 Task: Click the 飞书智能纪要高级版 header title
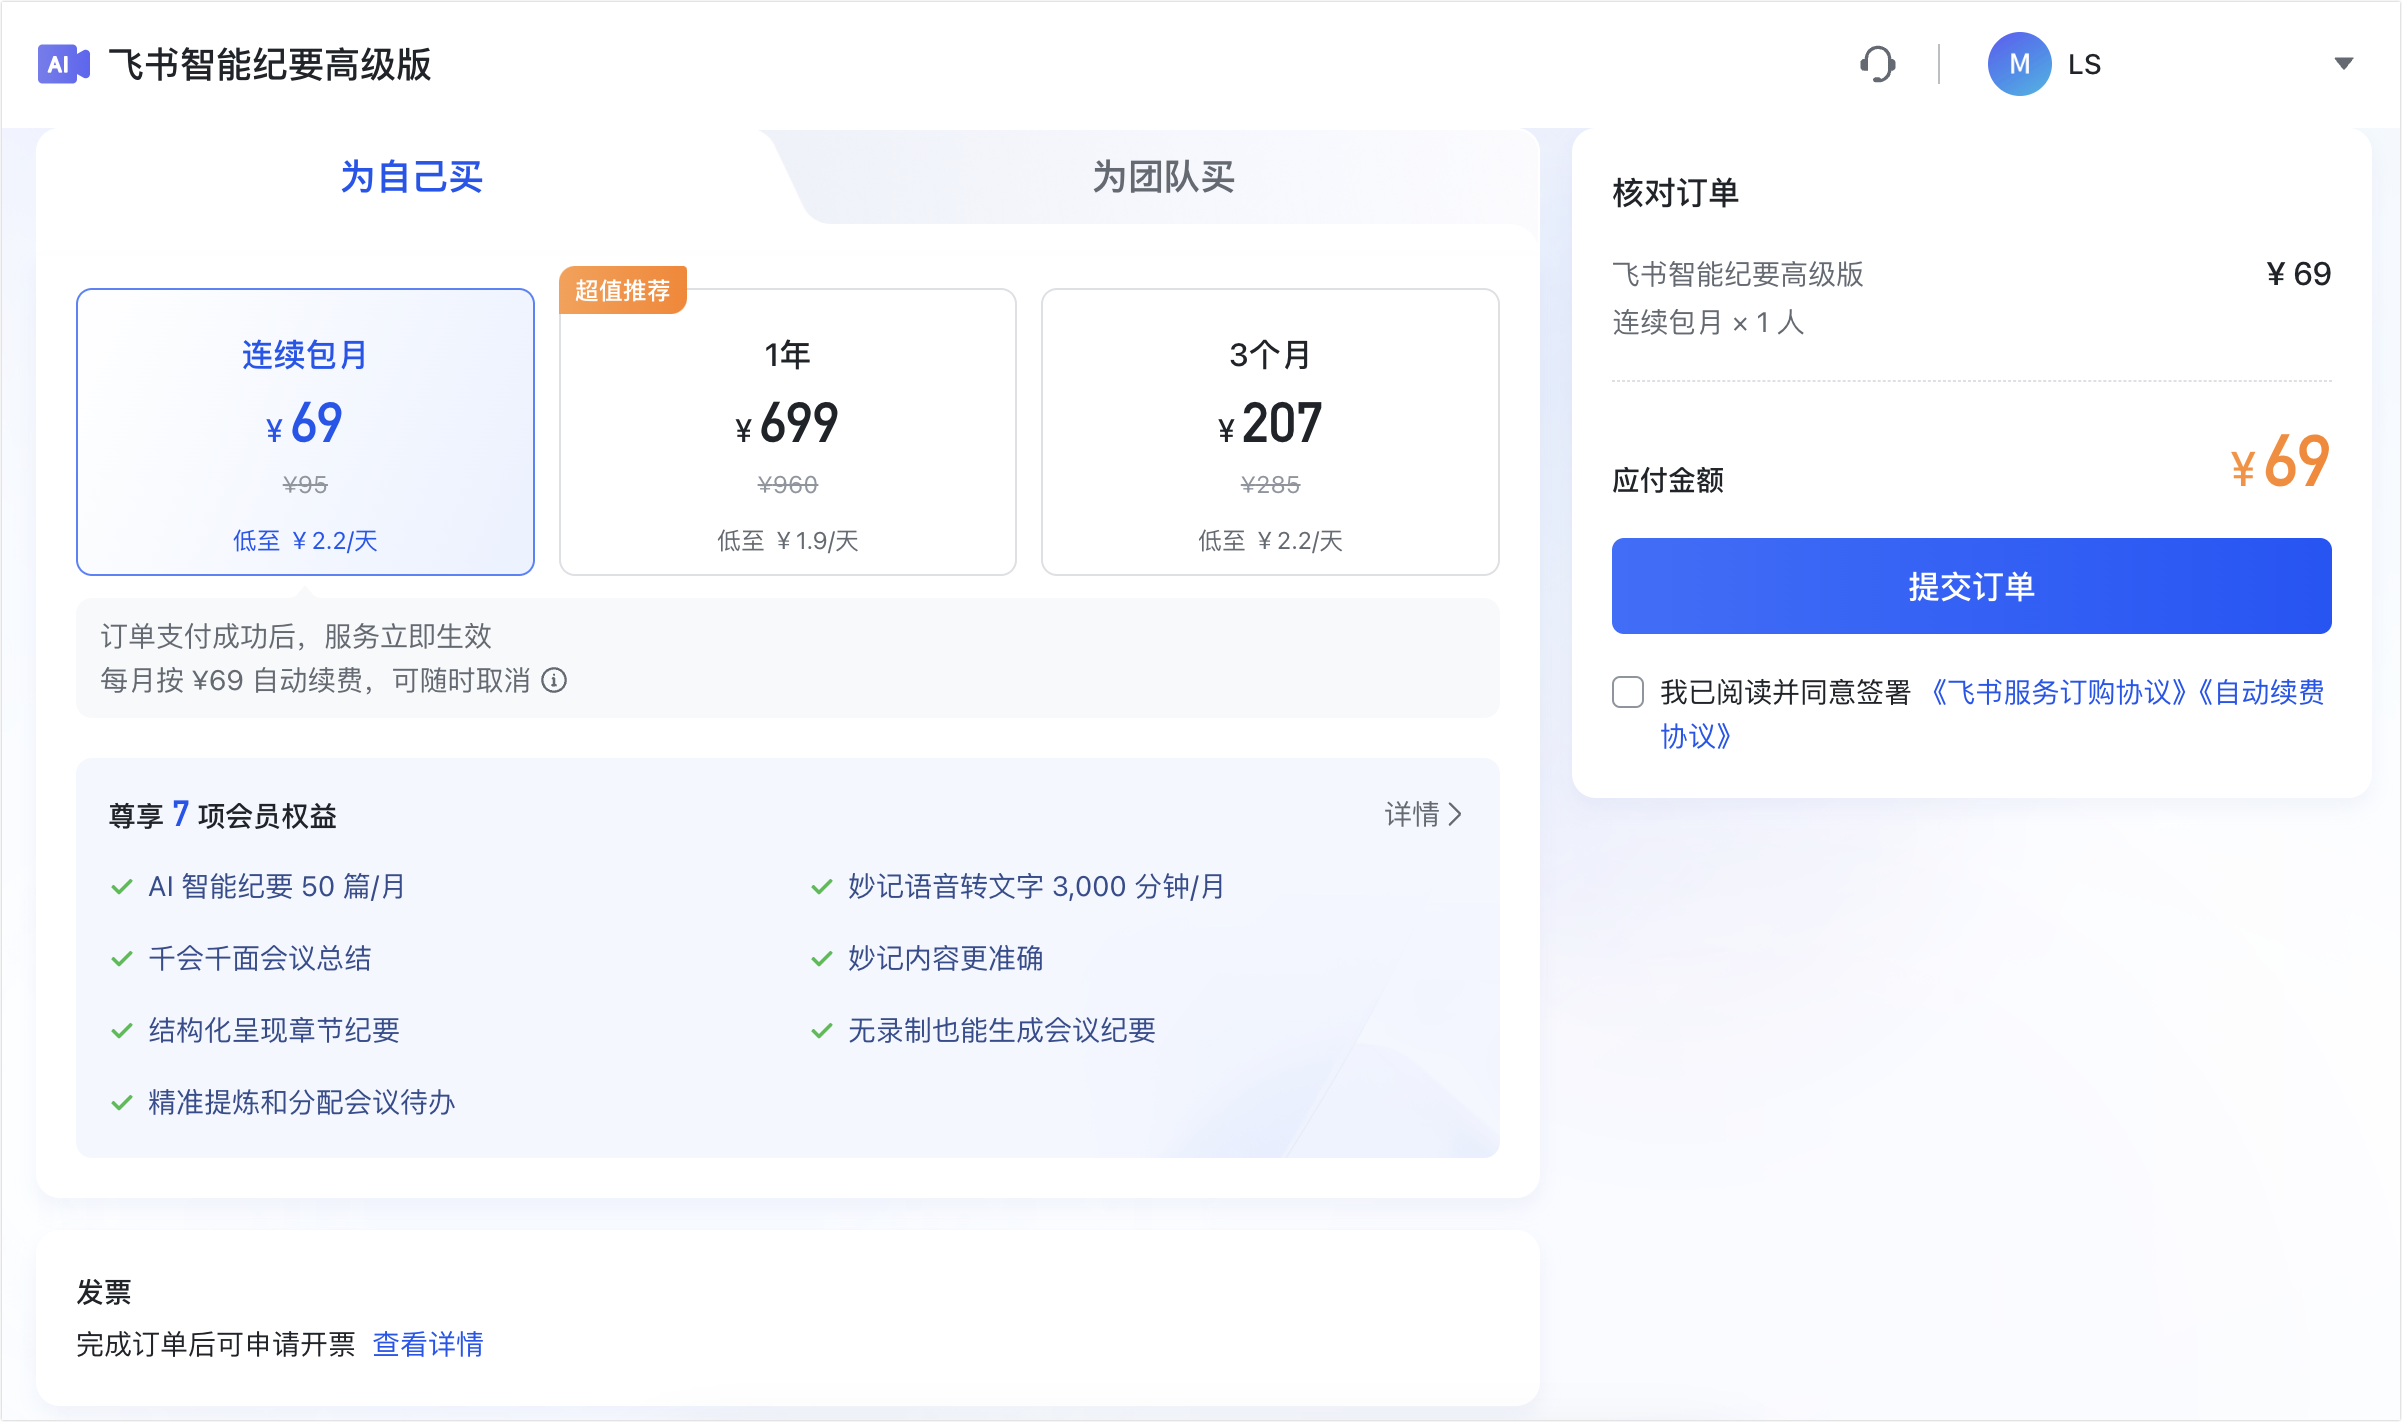(x=270, y=64)
